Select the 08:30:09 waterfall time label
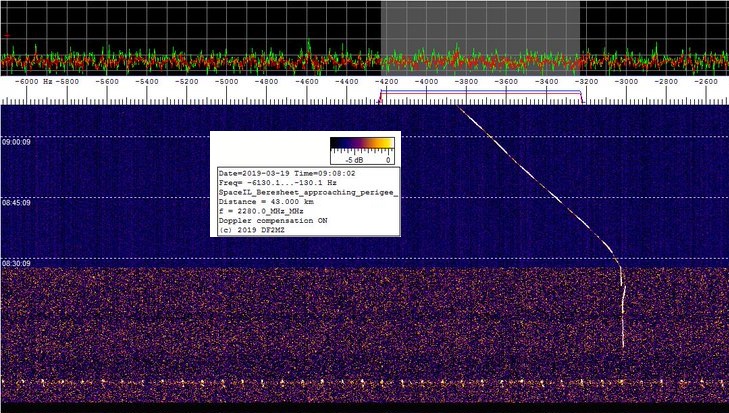Image resolution: width=729 pixels, height=413 pixels. tap(16, 264)
